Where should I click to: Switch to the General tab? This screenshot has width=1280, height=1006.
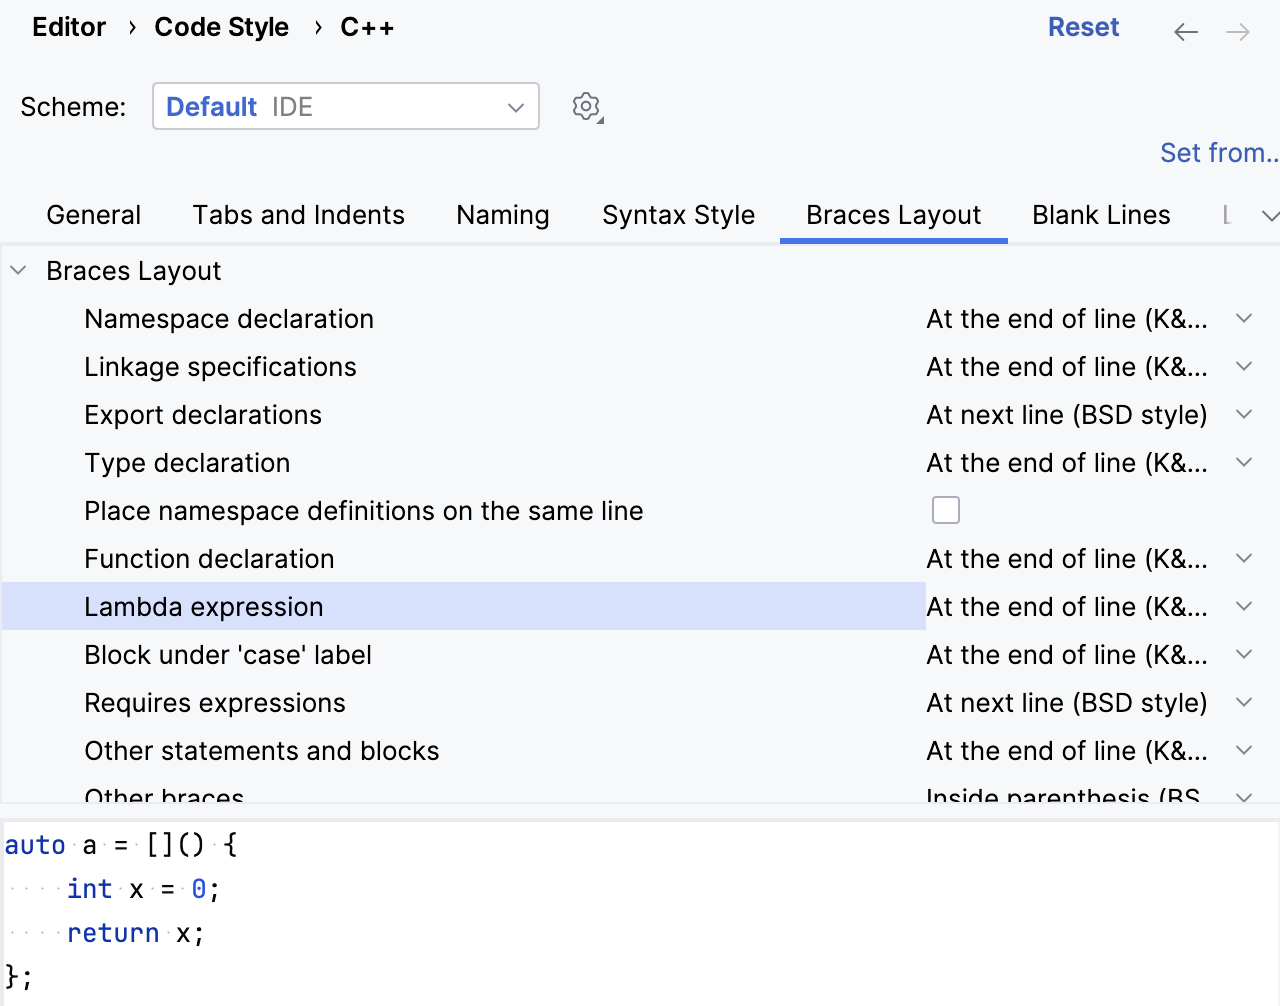click(93, 214)
